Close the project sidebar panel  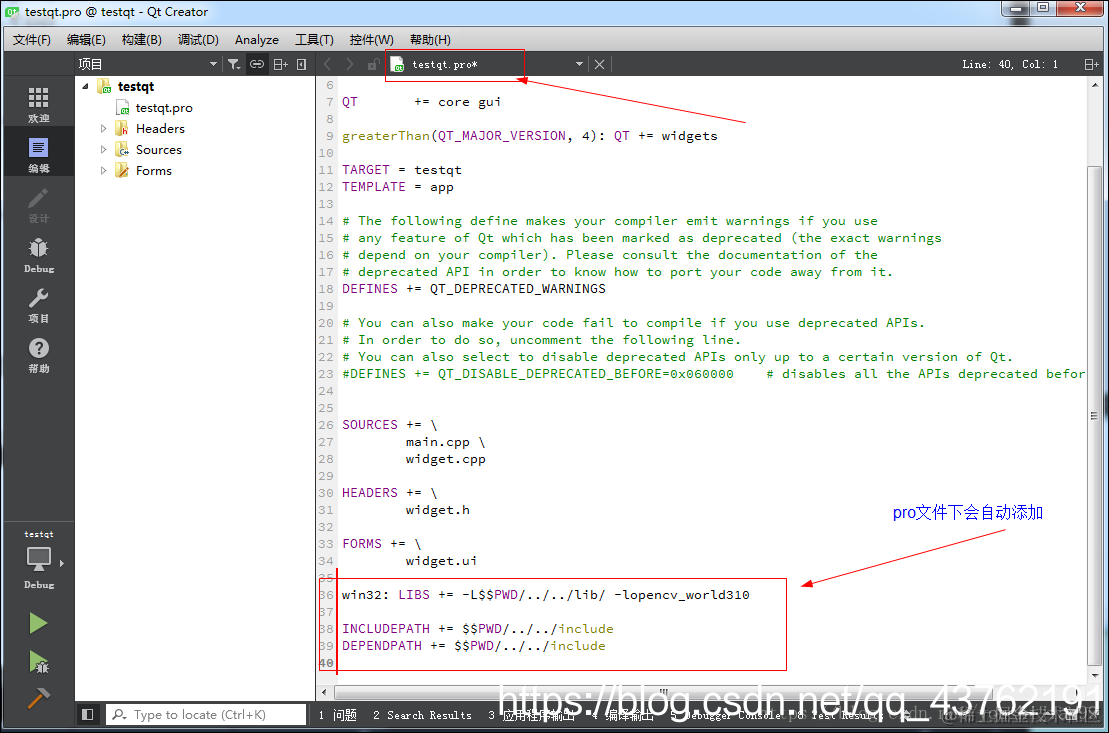(301, 64)
